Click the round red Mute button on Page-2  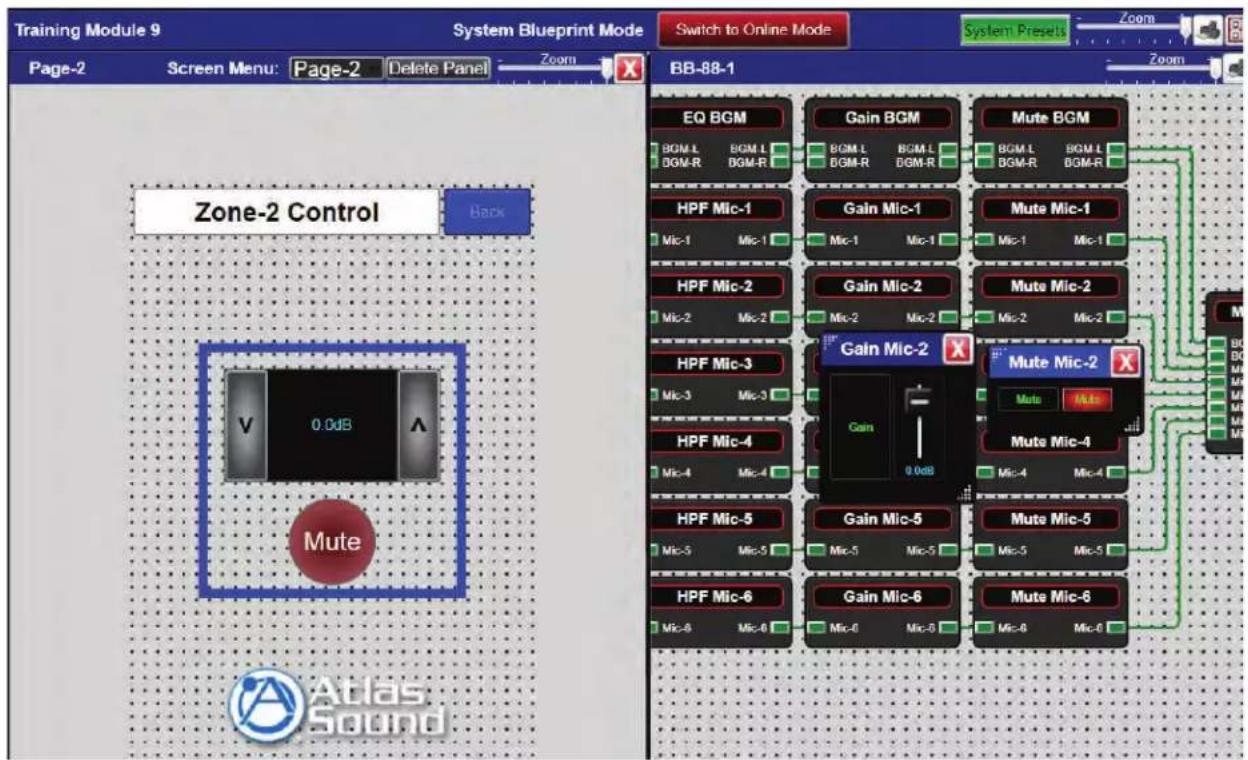click(x=331, y=541)
